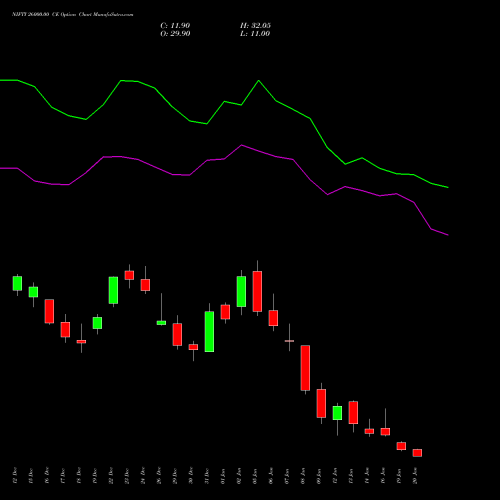Select the green candle above 12 Jan
This screenshot has height=500, width=500.
pos(337,413)
